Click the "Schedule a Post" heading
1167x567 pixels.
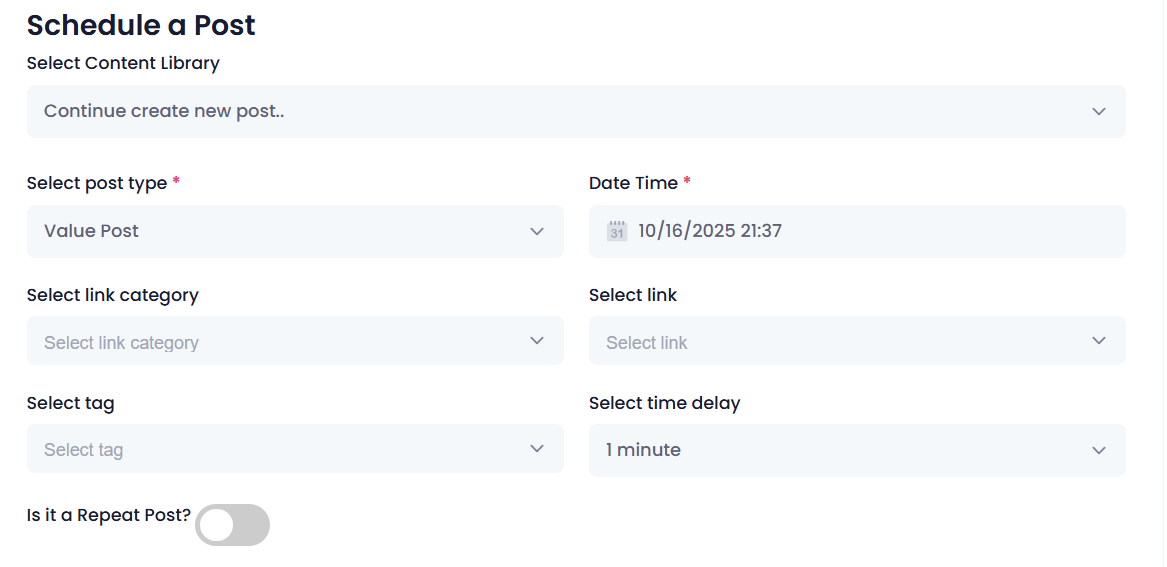[x=141, y=25]
